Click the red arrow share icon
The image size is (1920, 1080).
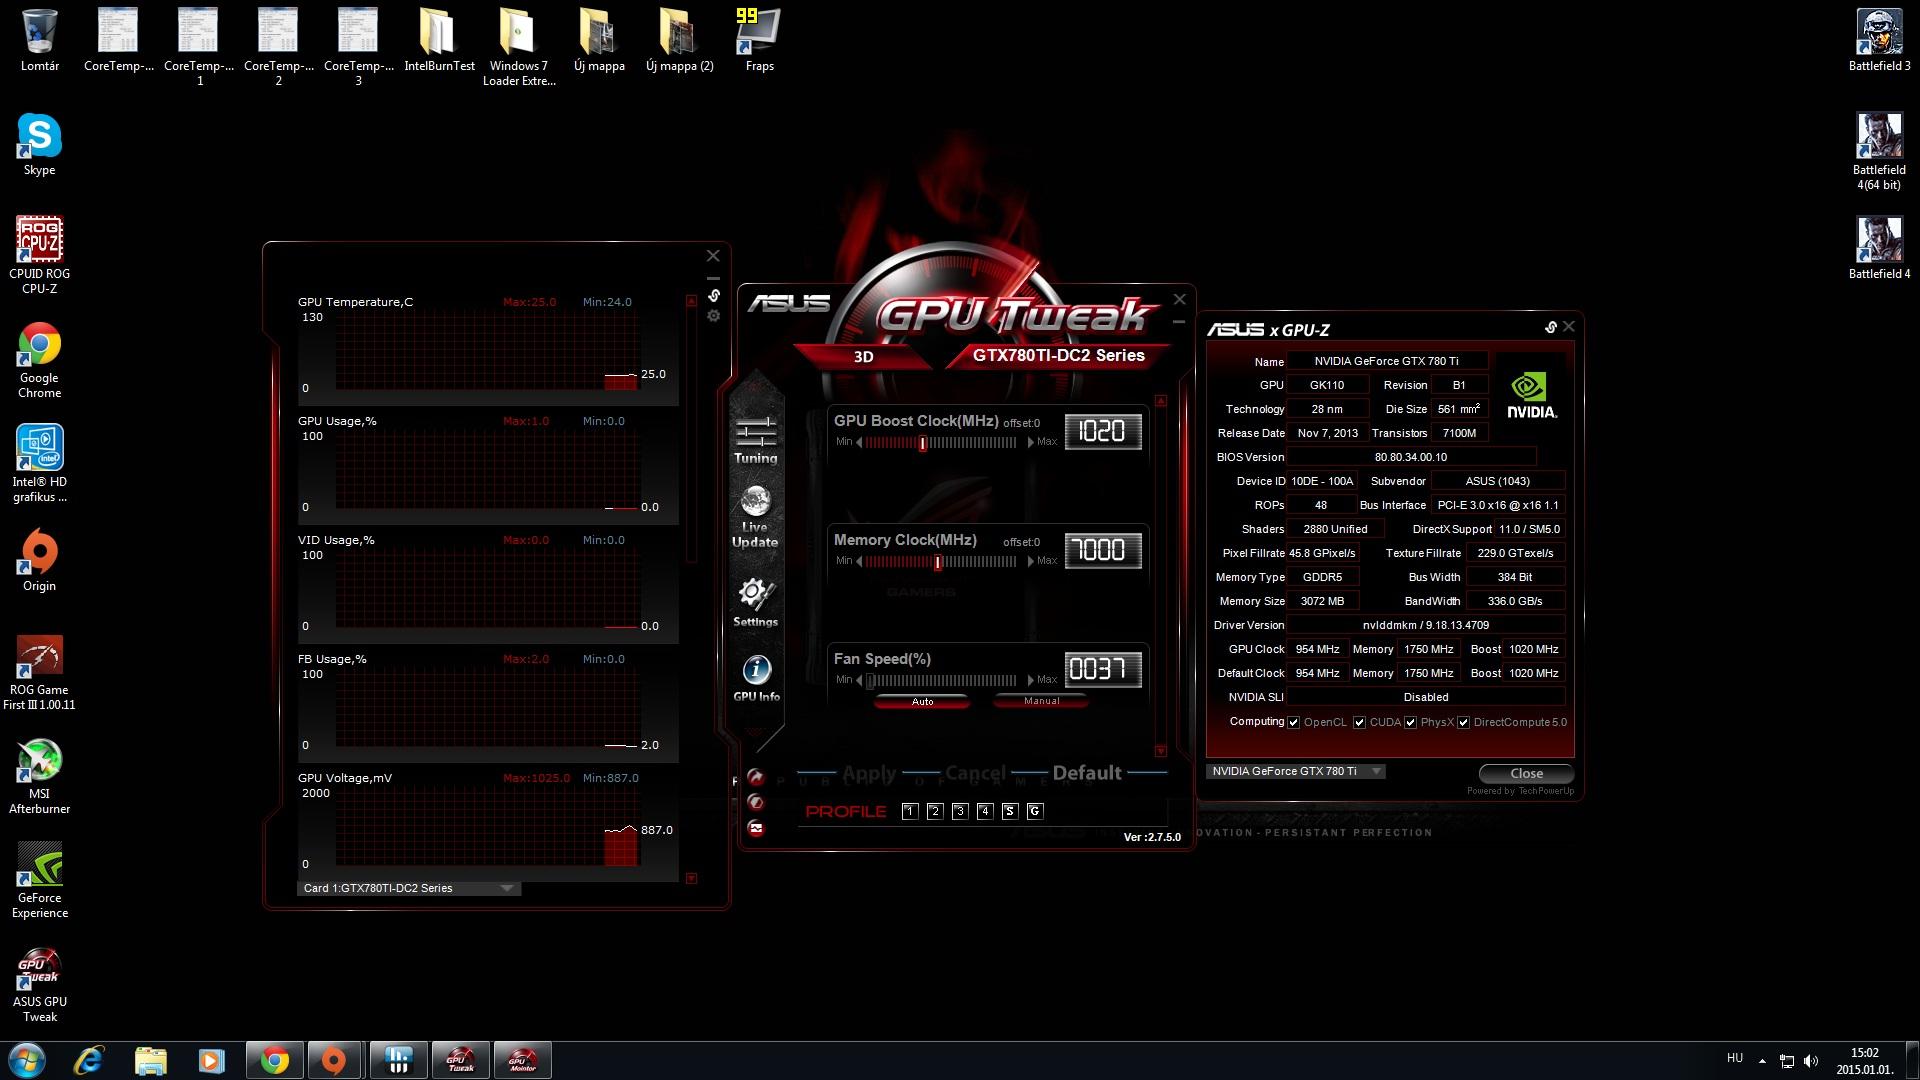(x=756, y=777)
